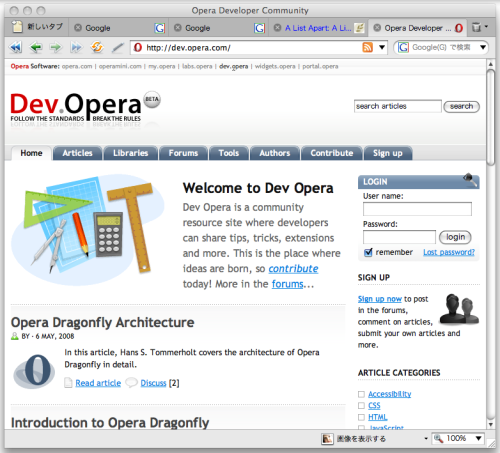Open the address bar history dropdown
This screenshot has width=500, height=453.
tap(382, 47)
